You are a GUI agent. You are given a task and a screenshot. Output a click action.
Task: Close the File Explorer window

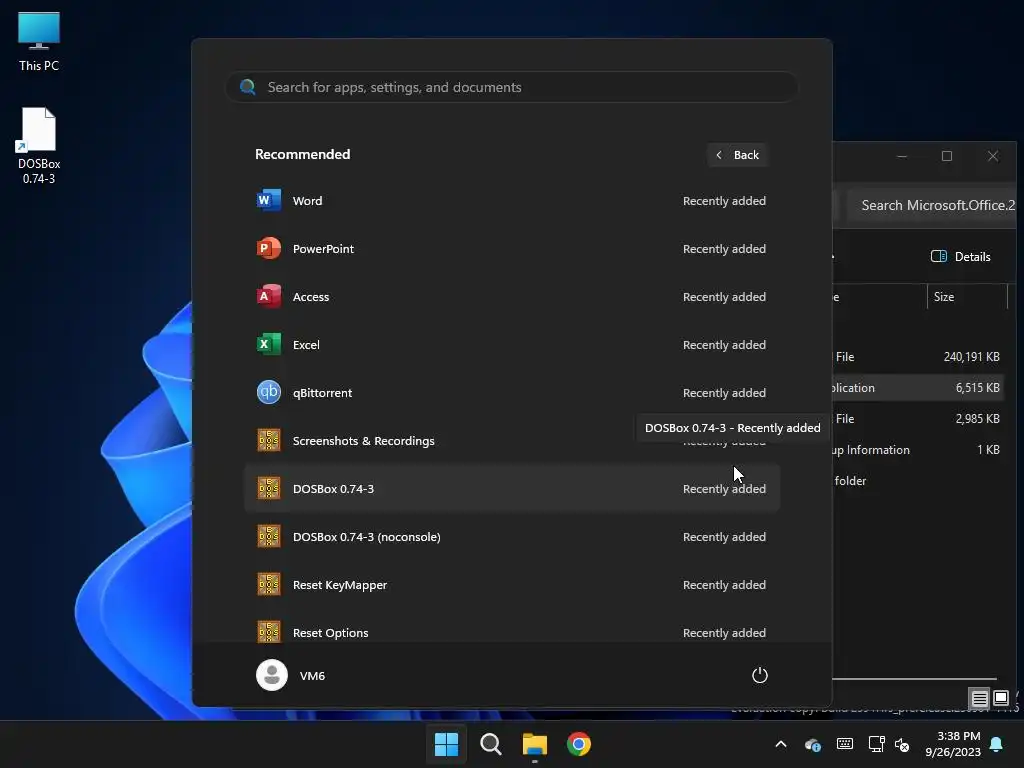[x=993, y=156]
